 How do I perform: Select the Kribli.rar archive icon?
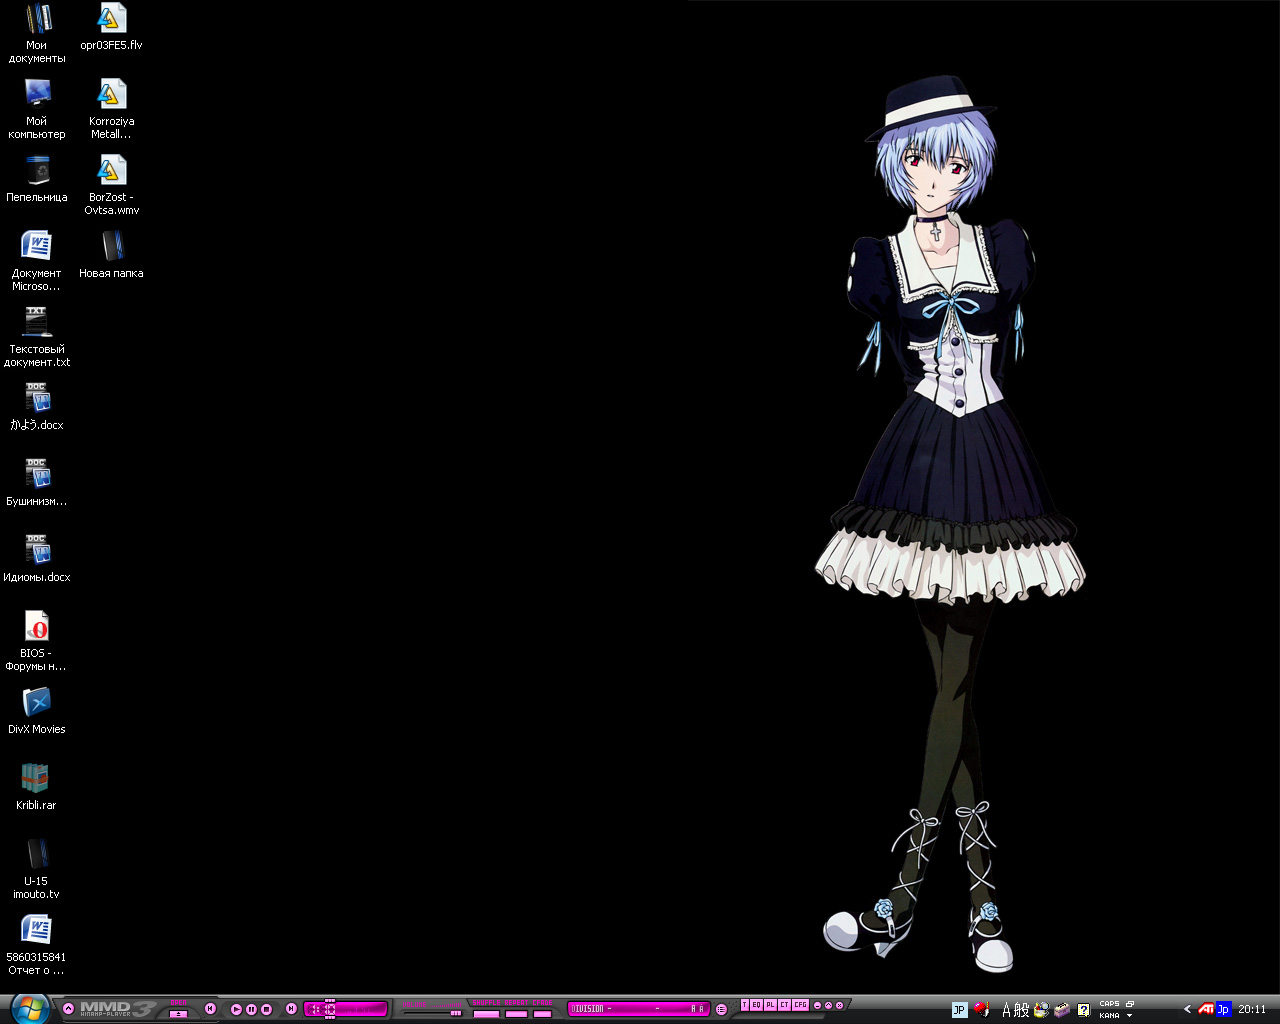click(x=37, y=788)
